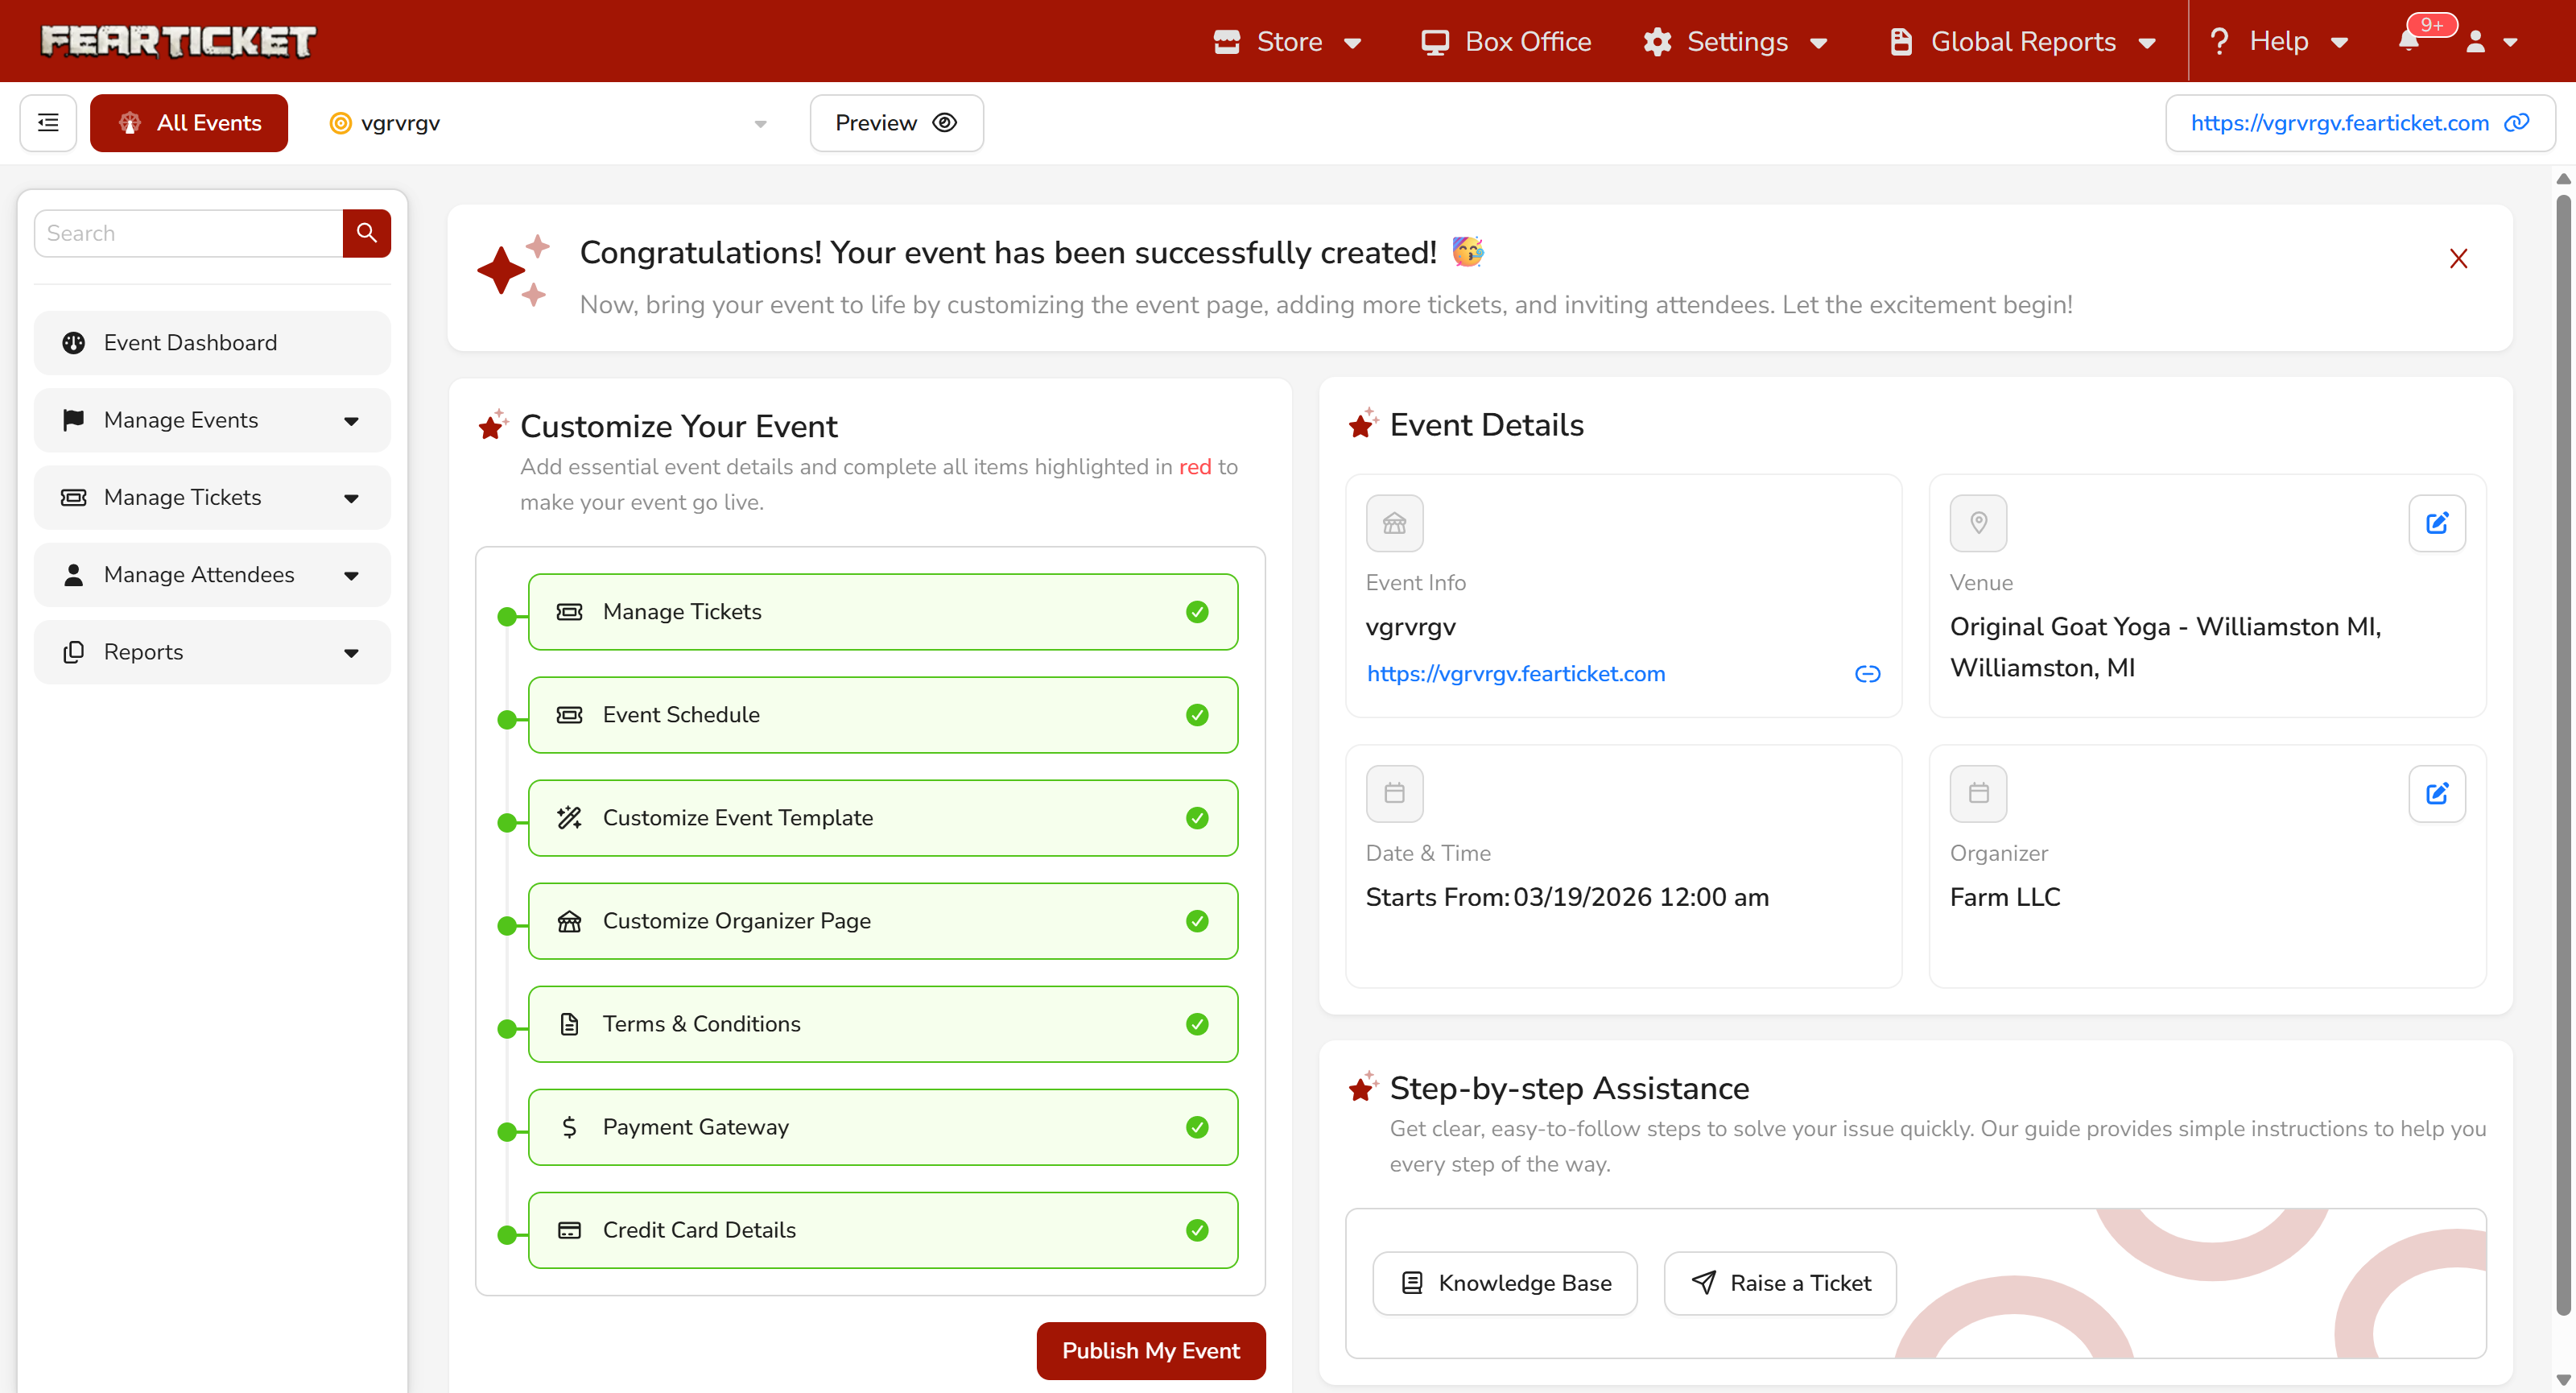Click link icon beside top event URL
This screenshot has width=2576, height=1393.
(x=2517, y=123)
